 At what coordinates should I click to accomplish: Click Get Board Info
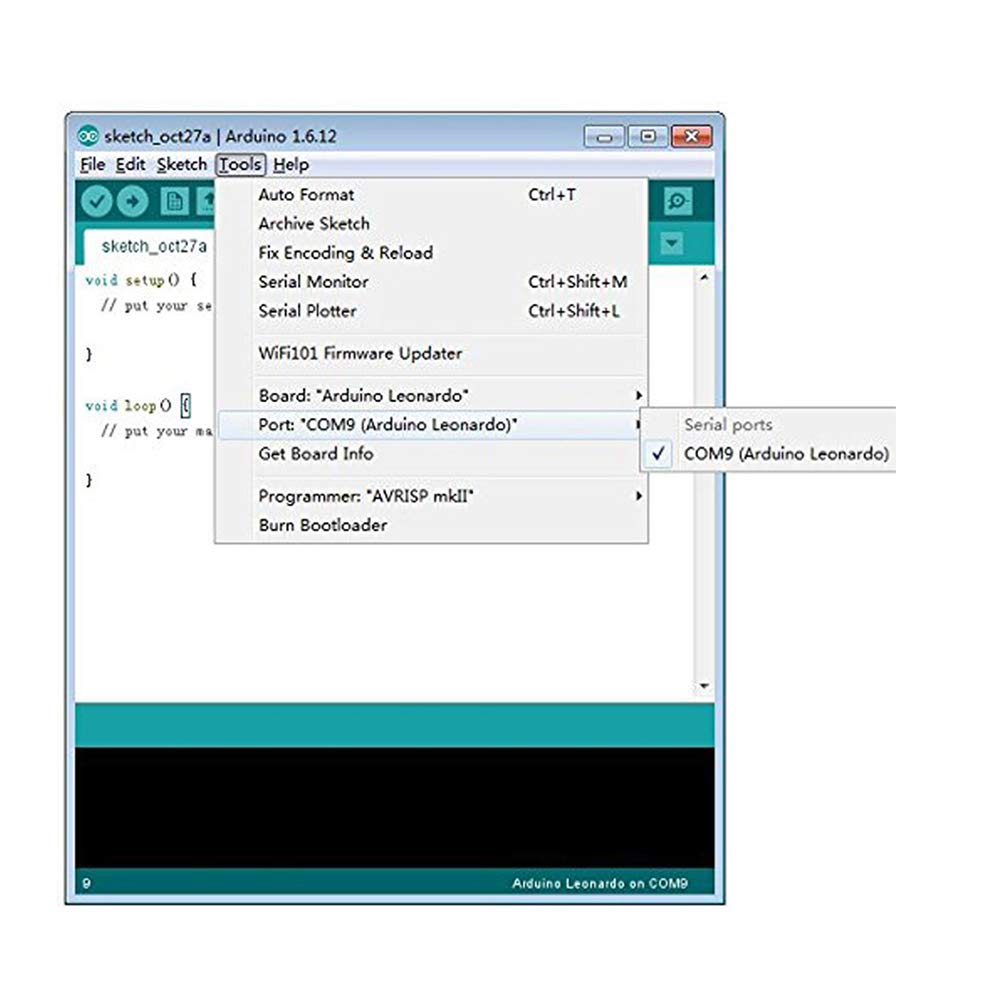(x=316, y=454)
